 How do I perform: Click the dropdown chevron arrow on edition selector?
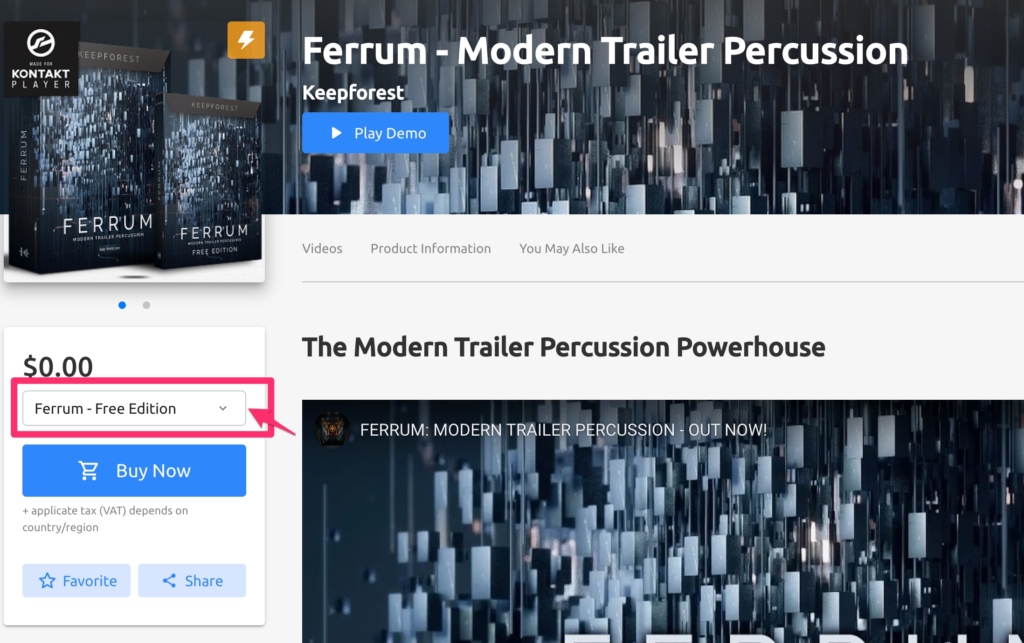pyautogui.click(x=223, y=408)
